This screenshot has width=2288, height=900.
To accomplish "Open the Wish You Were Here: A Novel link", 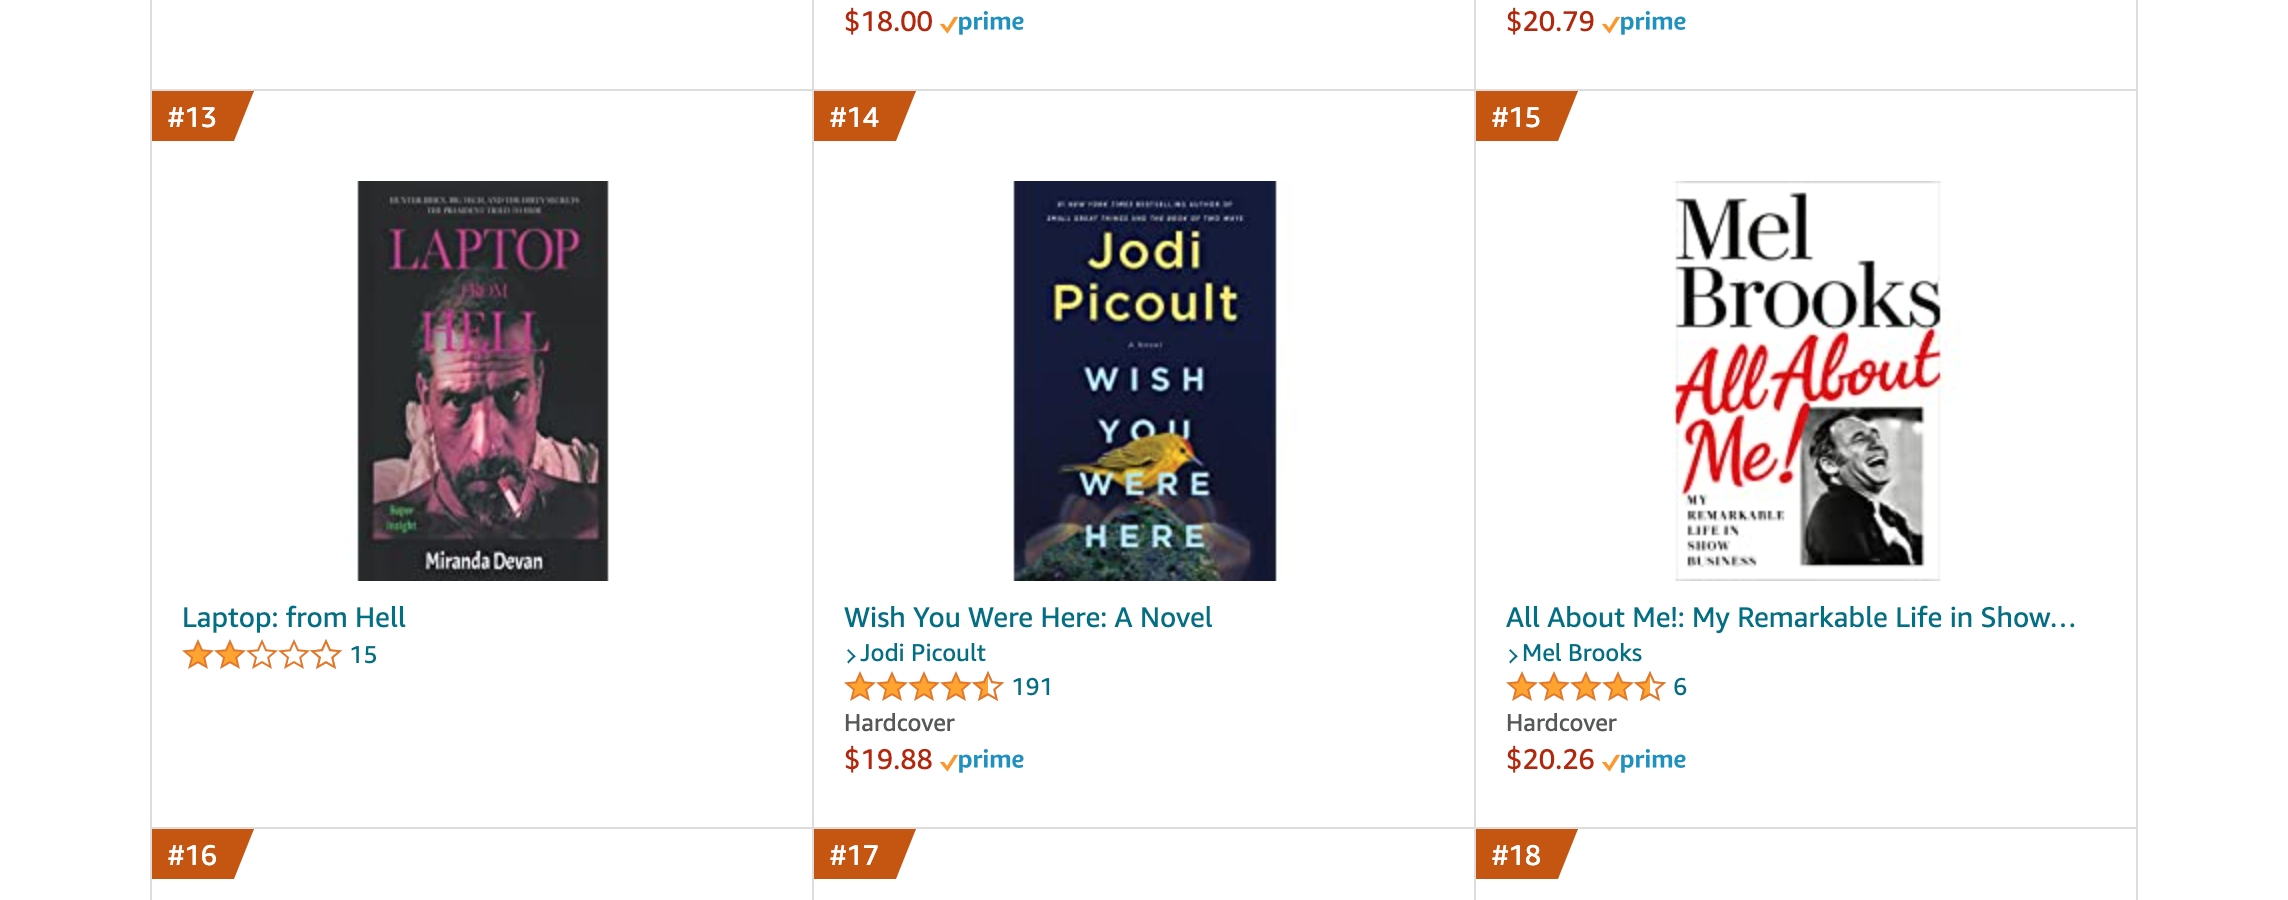I will 1027,618.
